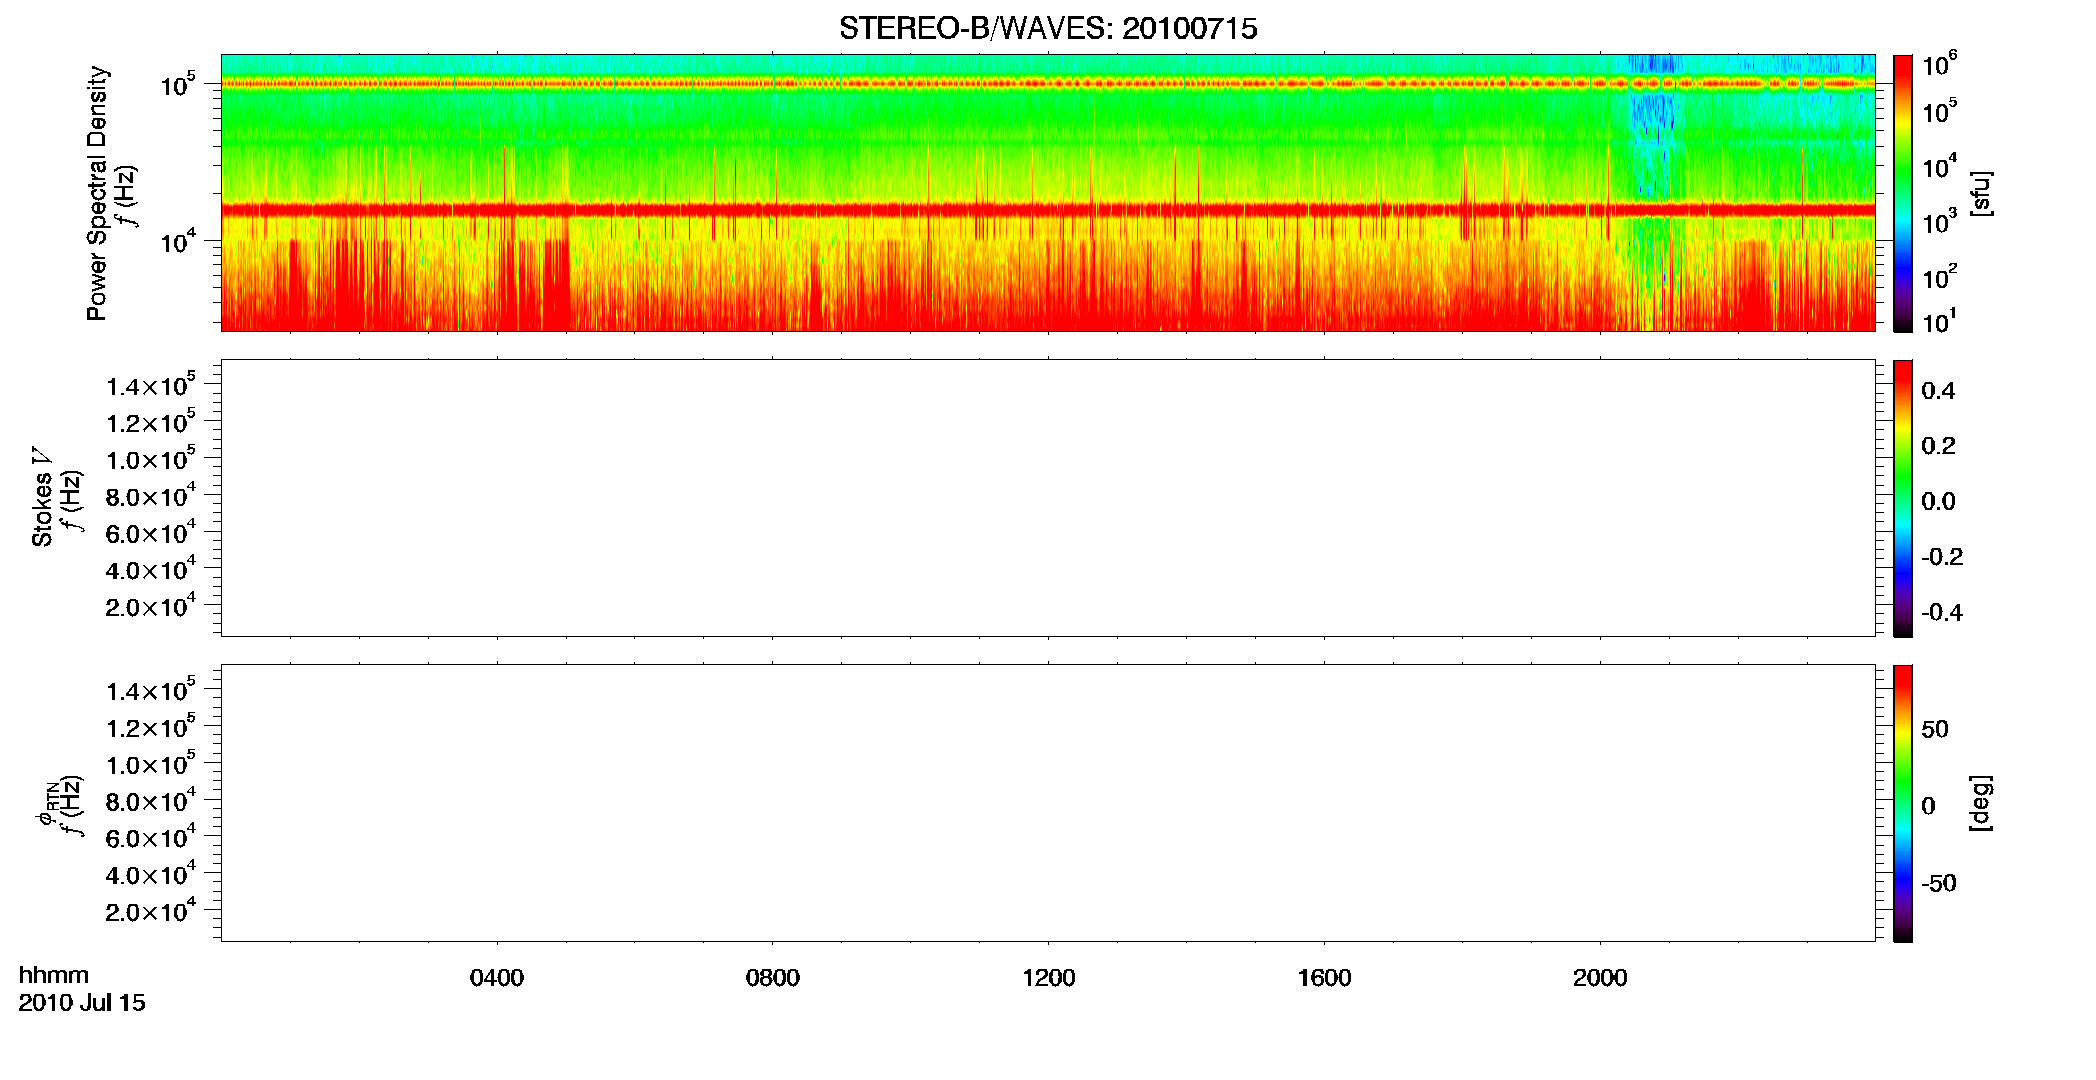The width and height of the screenshot is (2096, 1080).
Task: Select the 1200 time tick label
Action: [x=1049, y=978]
